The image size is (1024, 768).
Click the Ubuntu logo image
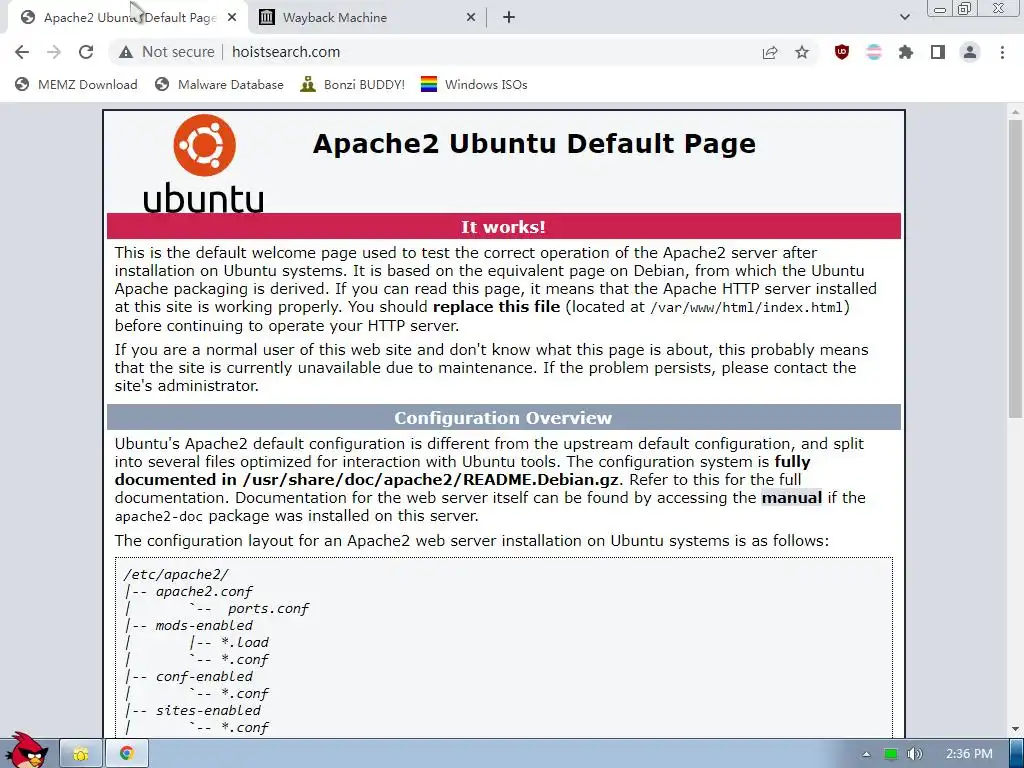(204, 163)
